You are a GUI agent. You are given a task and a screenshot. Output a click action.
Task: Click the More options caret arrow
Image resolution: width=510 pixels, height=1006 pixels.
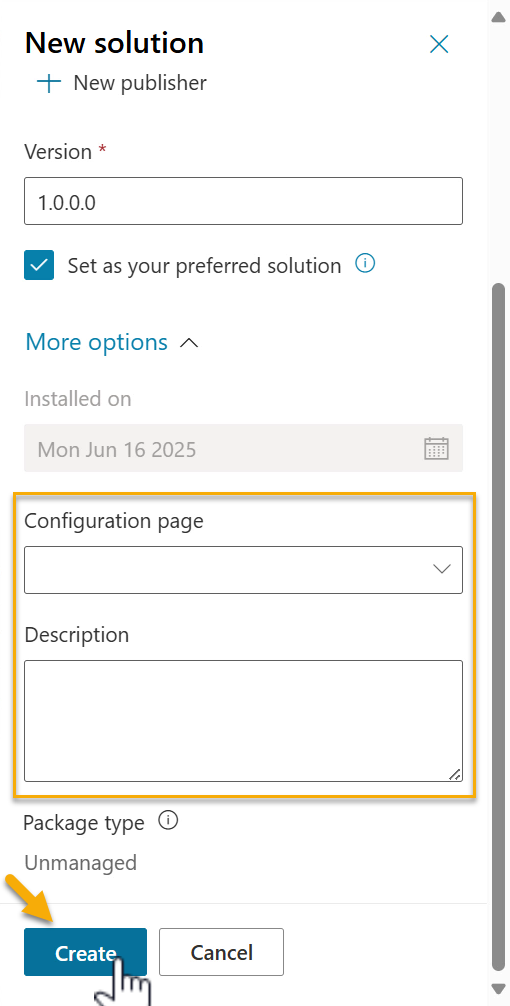click(x=189, y=343)
